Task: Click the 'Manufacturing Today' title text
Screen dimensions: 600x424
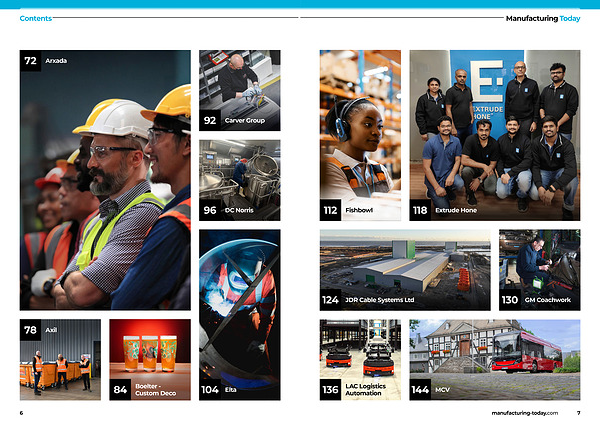Action: point(543,18)
